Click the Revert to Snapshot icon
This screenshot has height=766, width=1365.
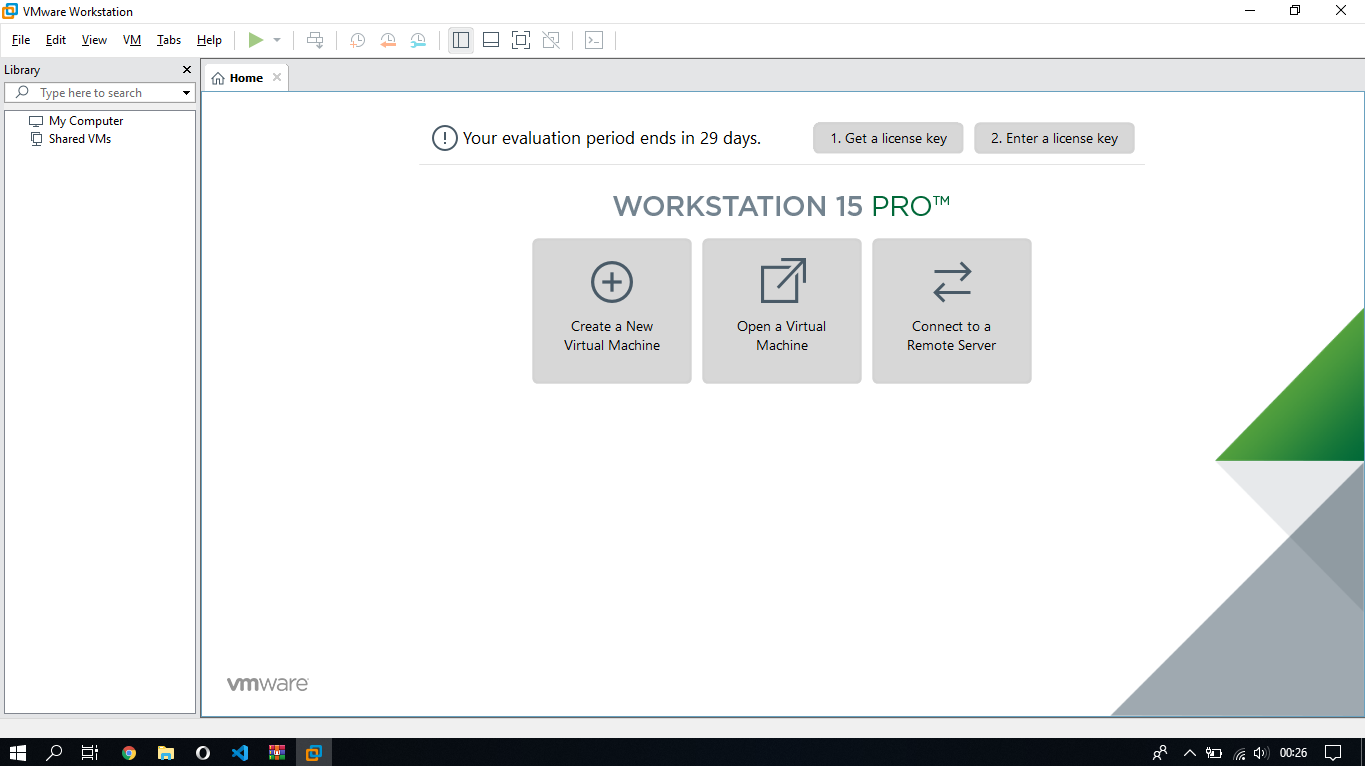tap(388, 40)
